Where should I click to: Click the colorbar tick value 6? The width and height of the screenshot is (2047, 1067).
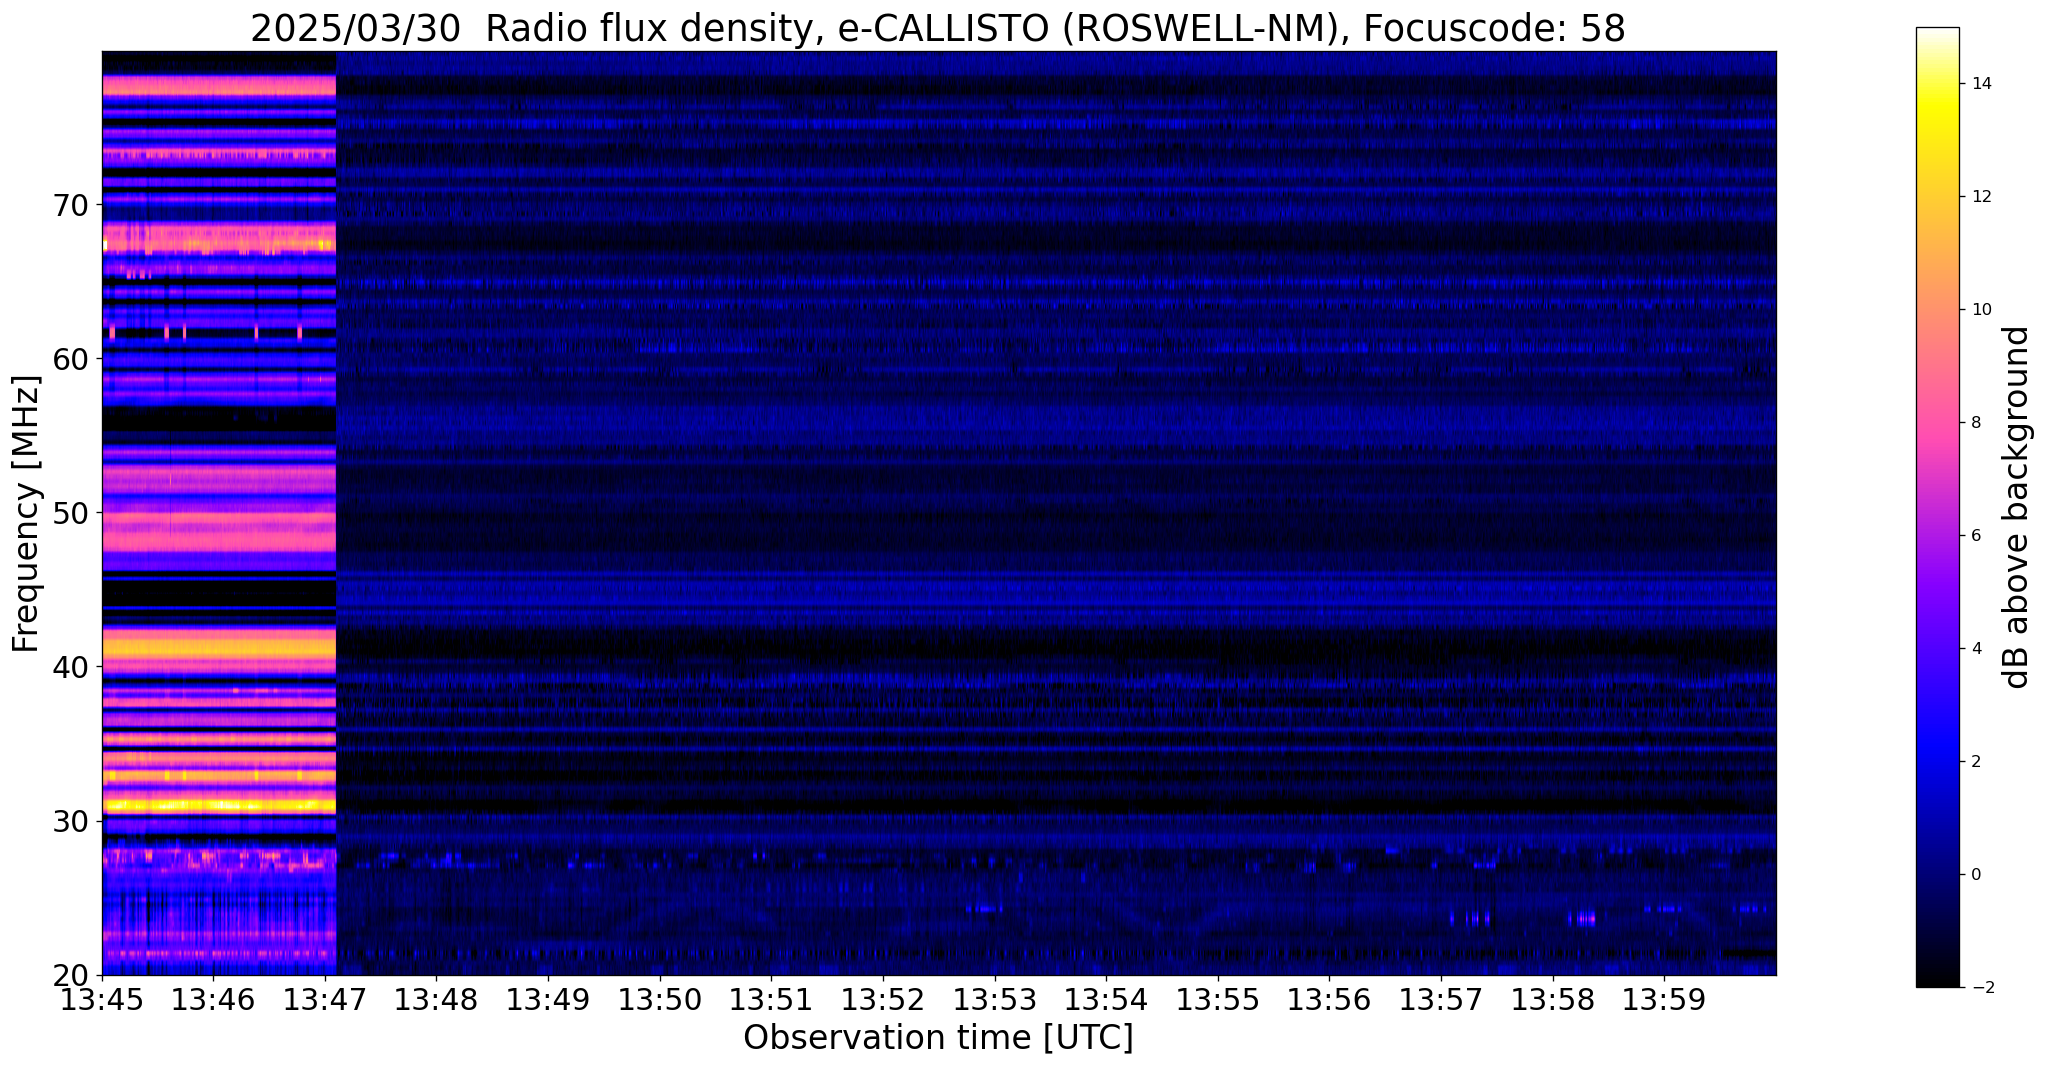tap(1975, 536)
